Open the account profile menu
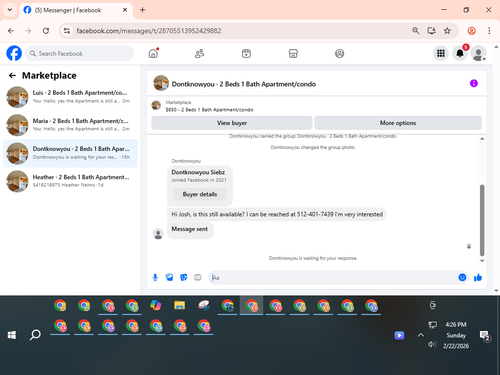Viewport: 500px width, 375px height. coord(479,53)
